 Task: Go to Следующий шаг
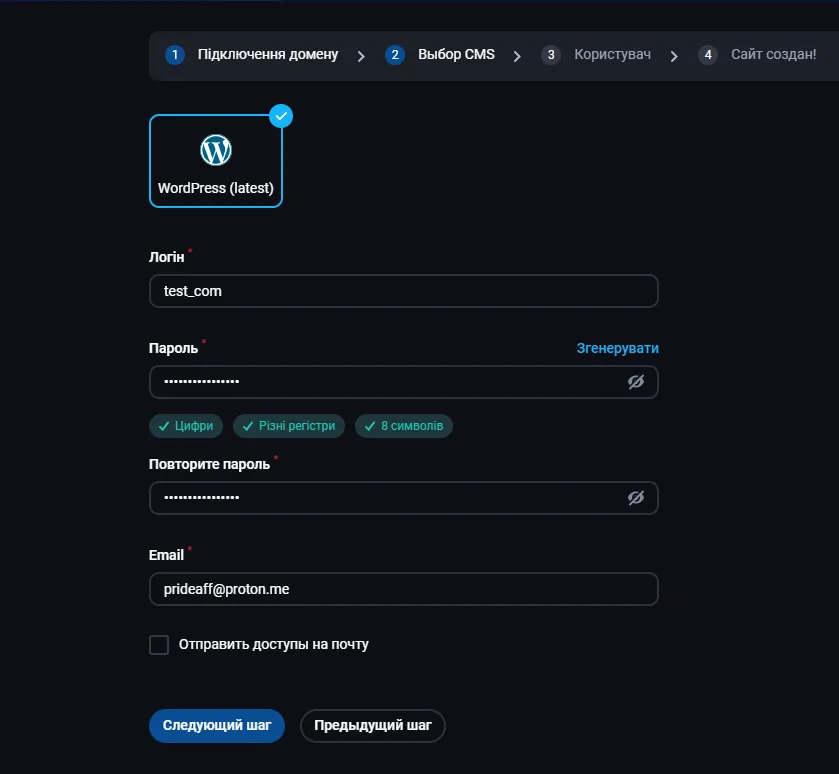pos(217,725)
